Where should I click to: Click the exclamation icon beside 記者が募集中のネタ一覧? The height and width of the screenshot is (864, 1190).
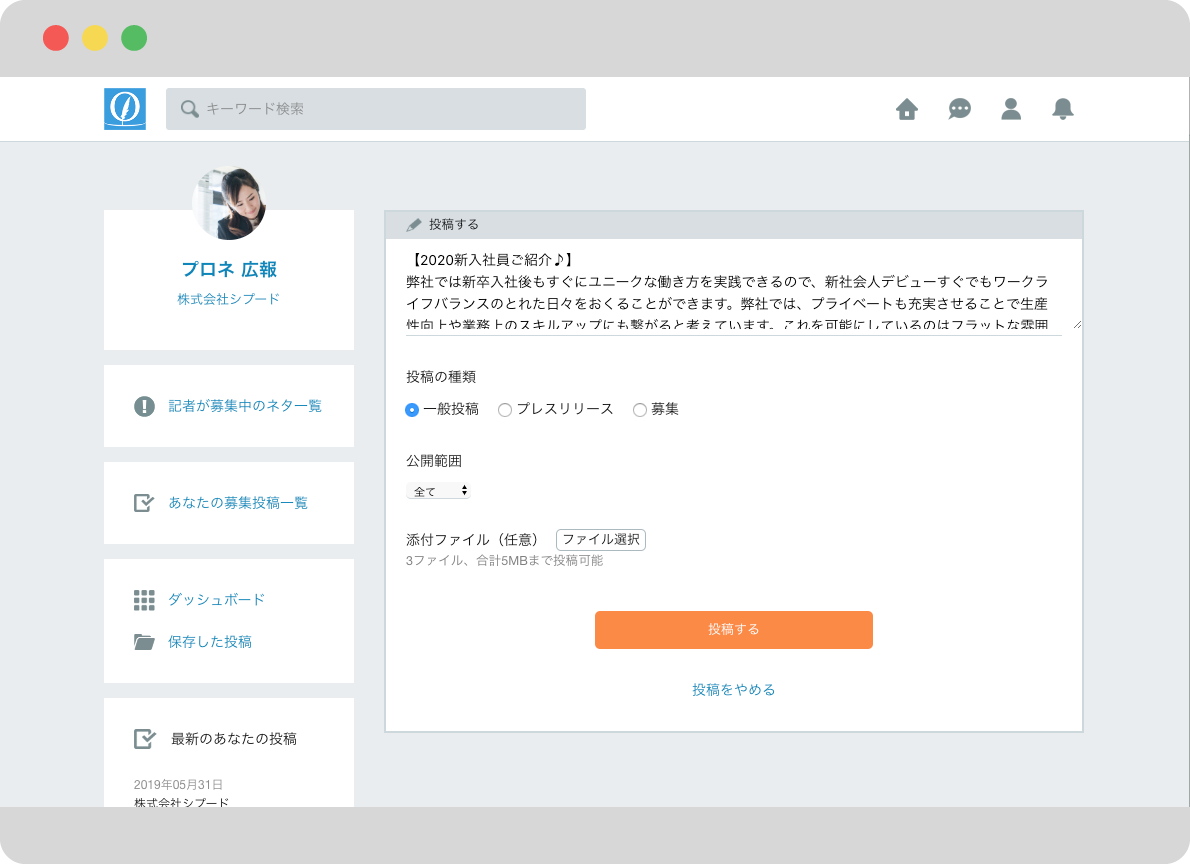144,406
